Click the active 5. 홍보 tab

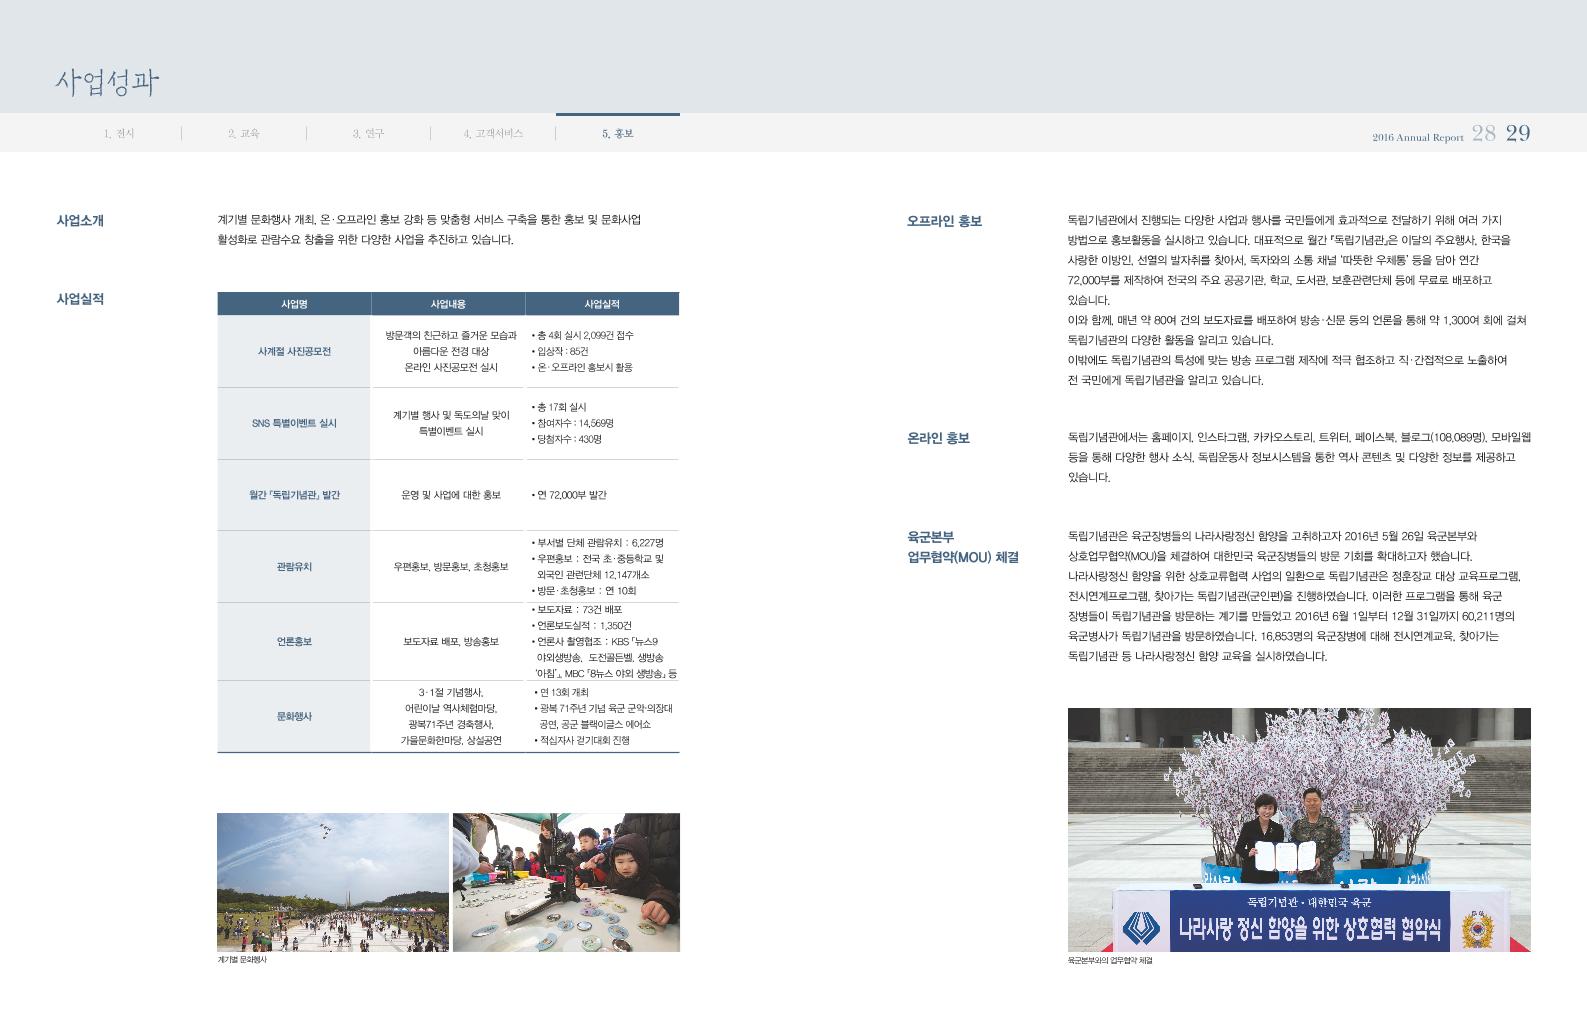(617, 133)
